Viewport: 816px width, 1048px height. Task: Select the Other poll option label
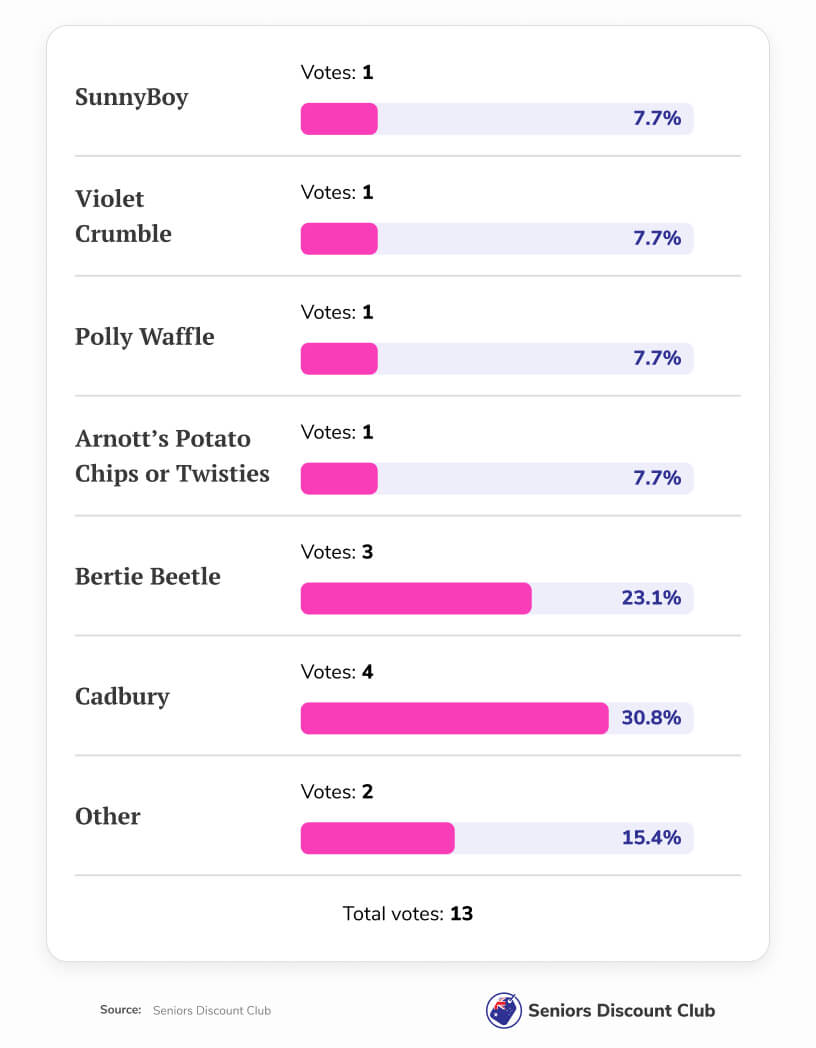(107, 816)
